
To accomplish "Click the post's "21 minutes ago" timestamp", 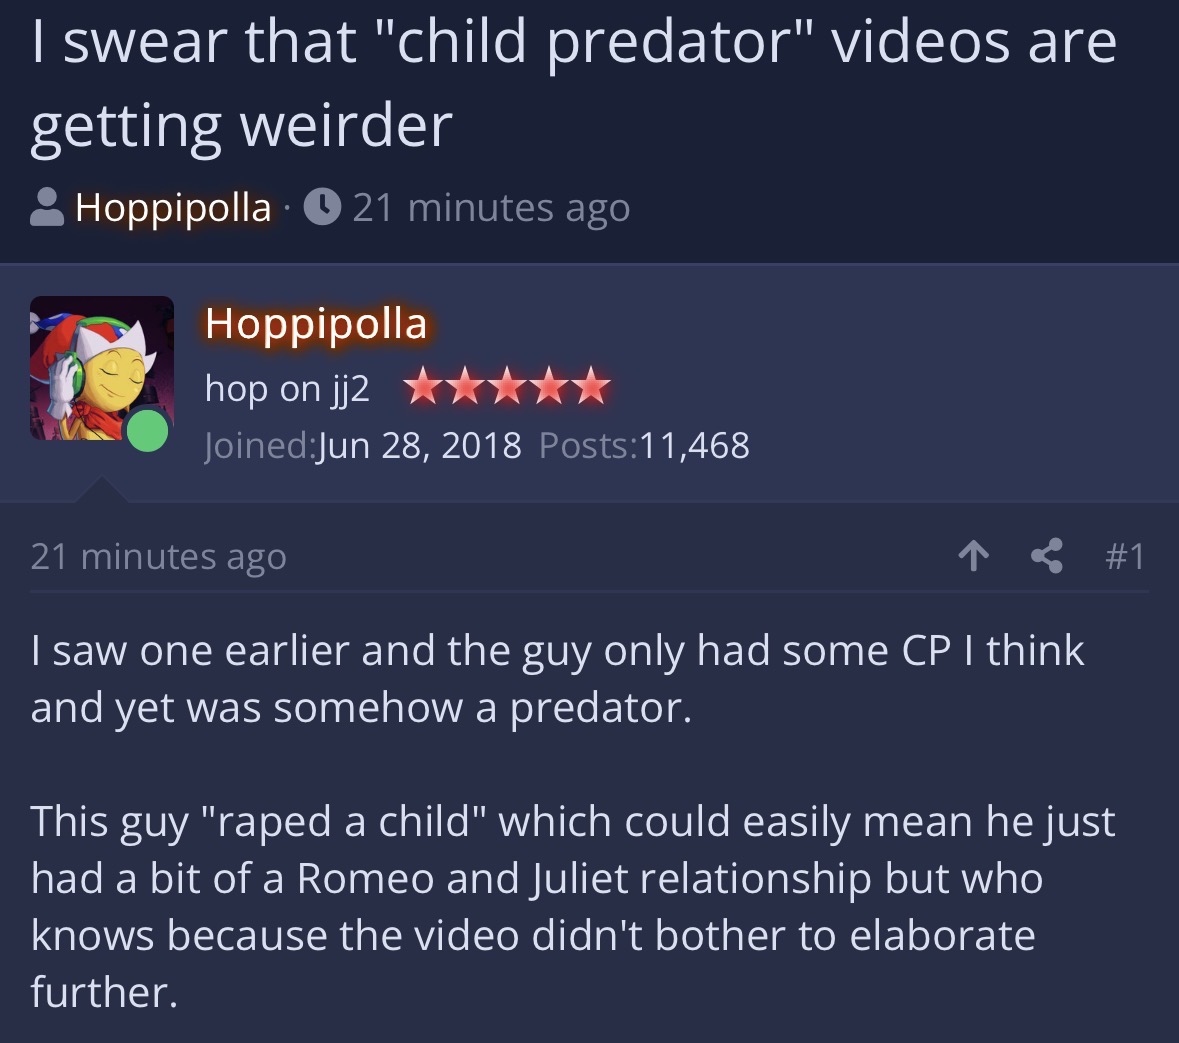I will point(159,557).
